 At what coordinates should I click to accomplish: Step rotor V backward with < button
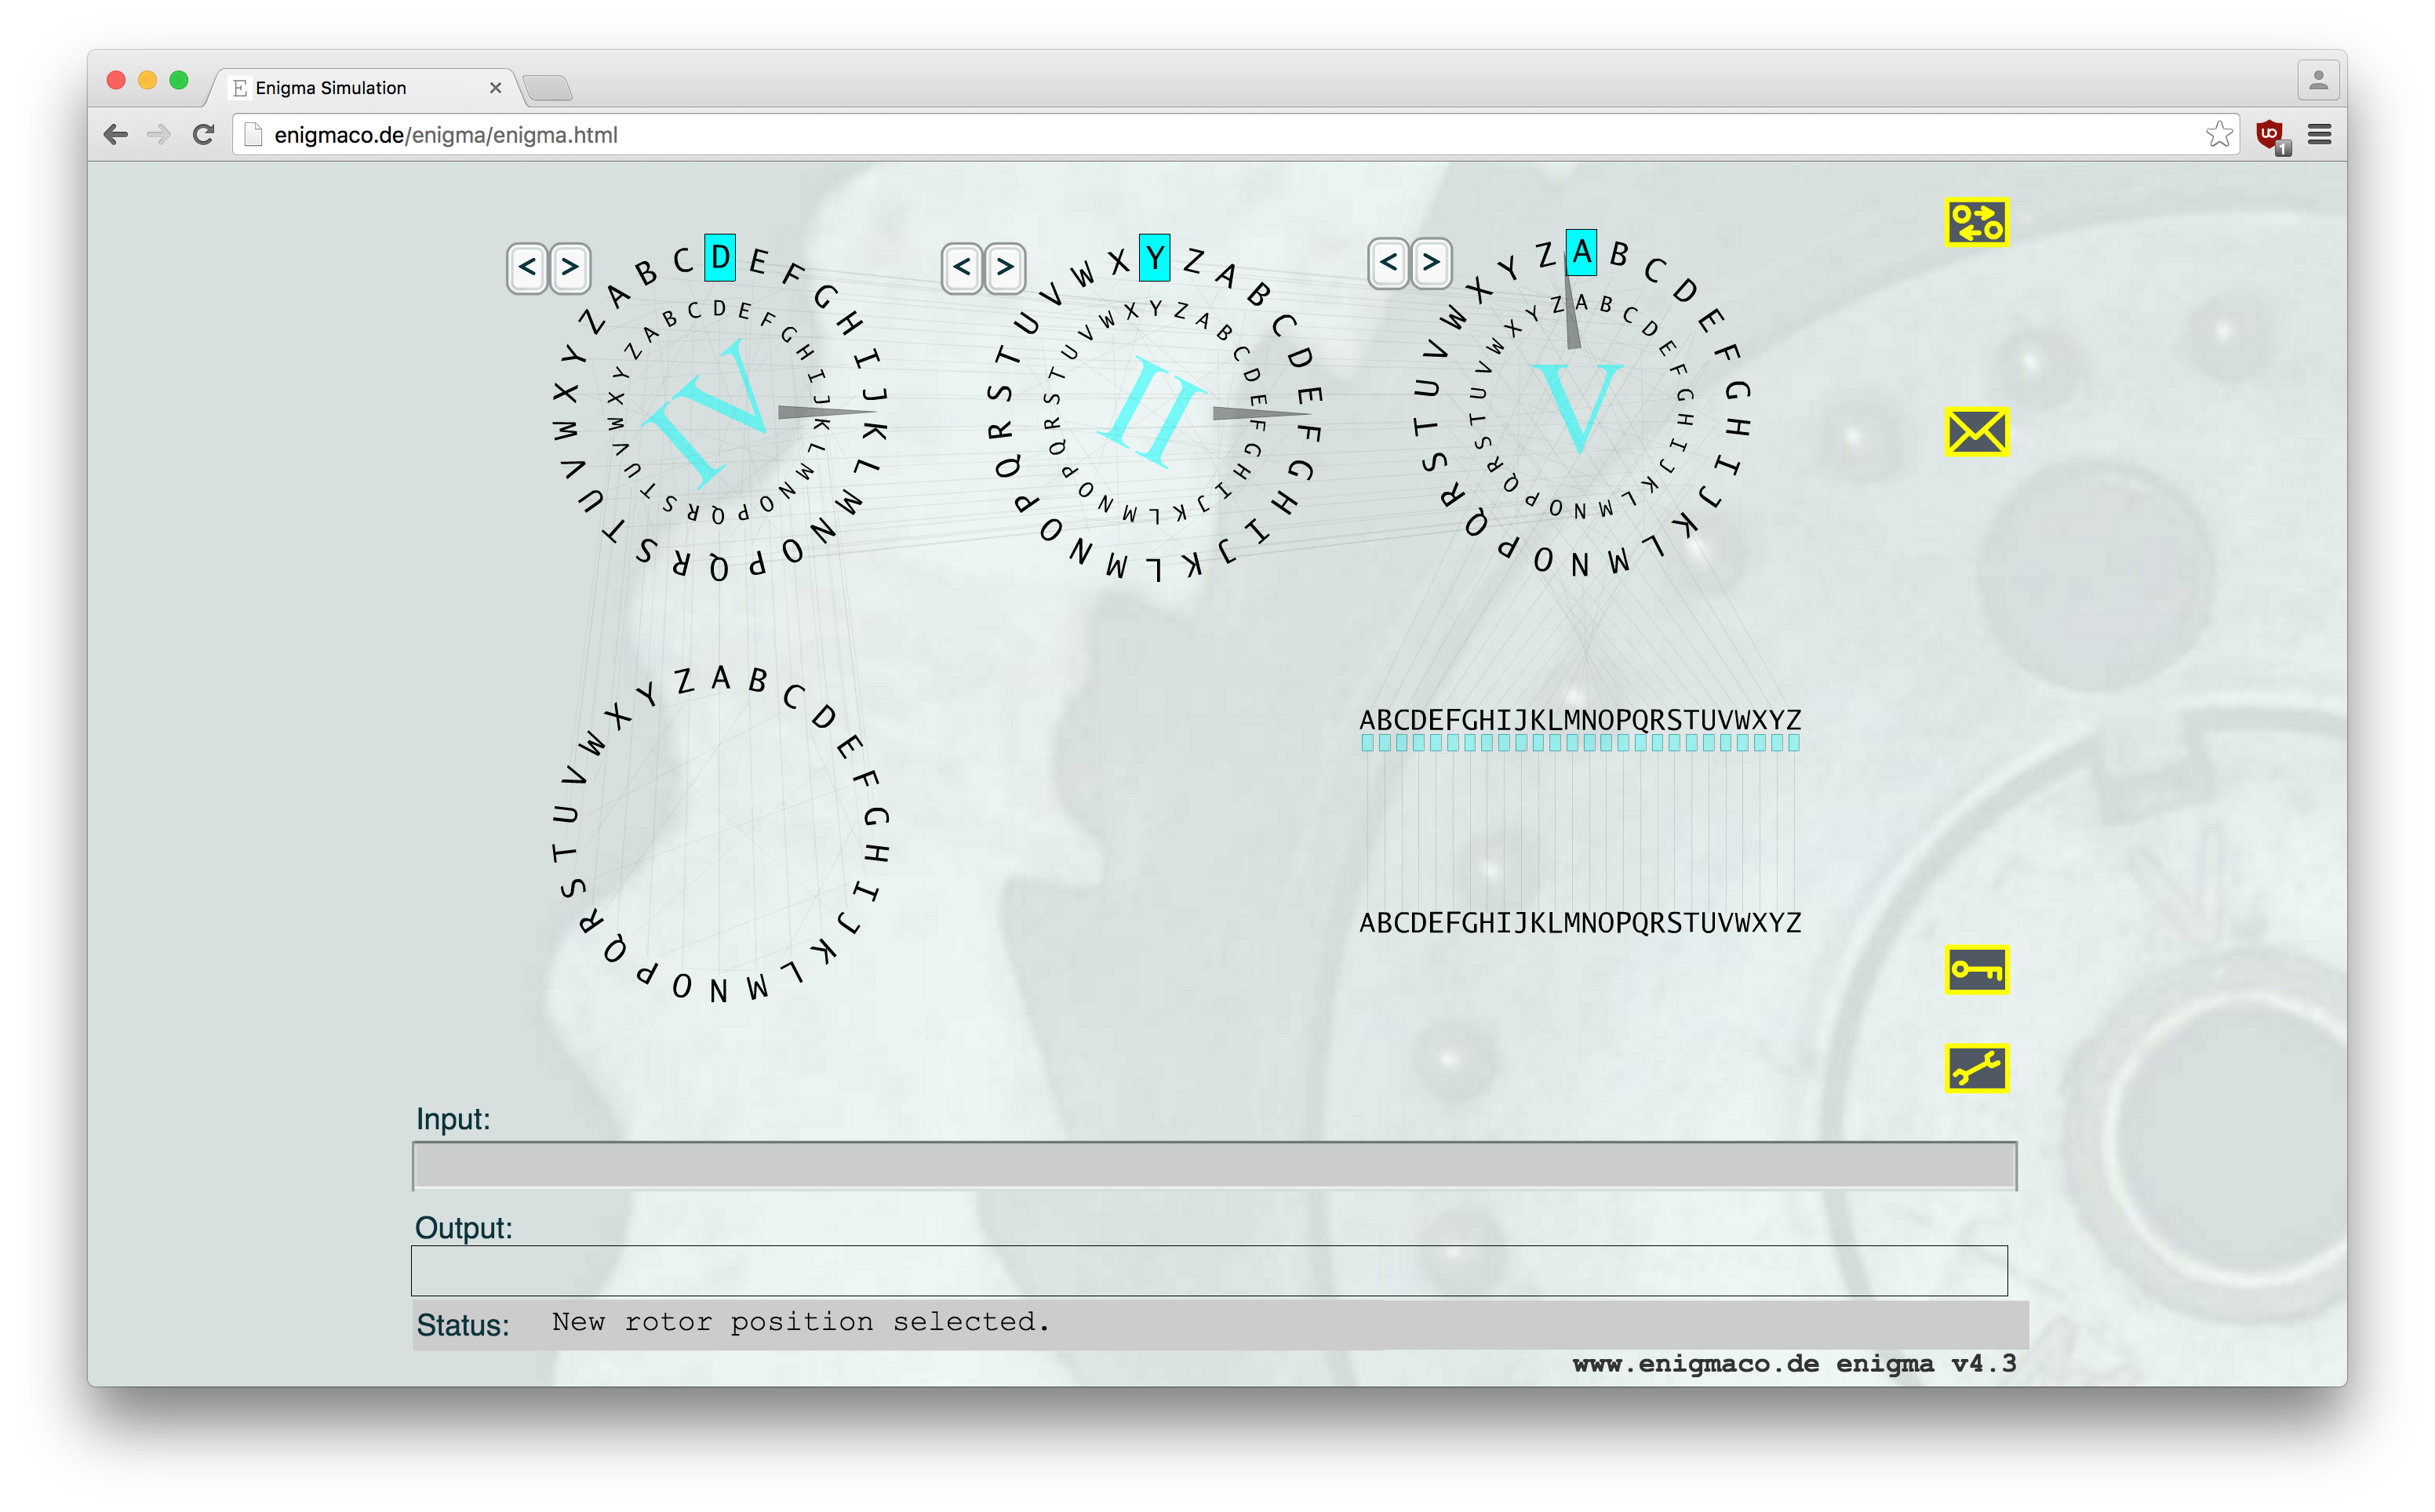pyautogui.click(x=1388, y=263)
